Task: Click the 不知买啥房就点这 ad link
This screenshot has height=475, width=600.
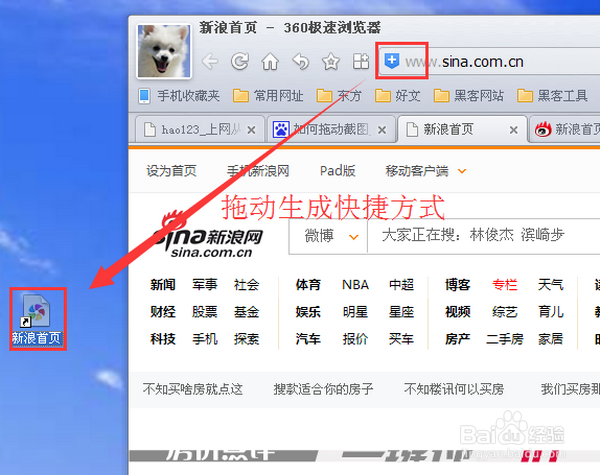Action: [x=193, y=389]
